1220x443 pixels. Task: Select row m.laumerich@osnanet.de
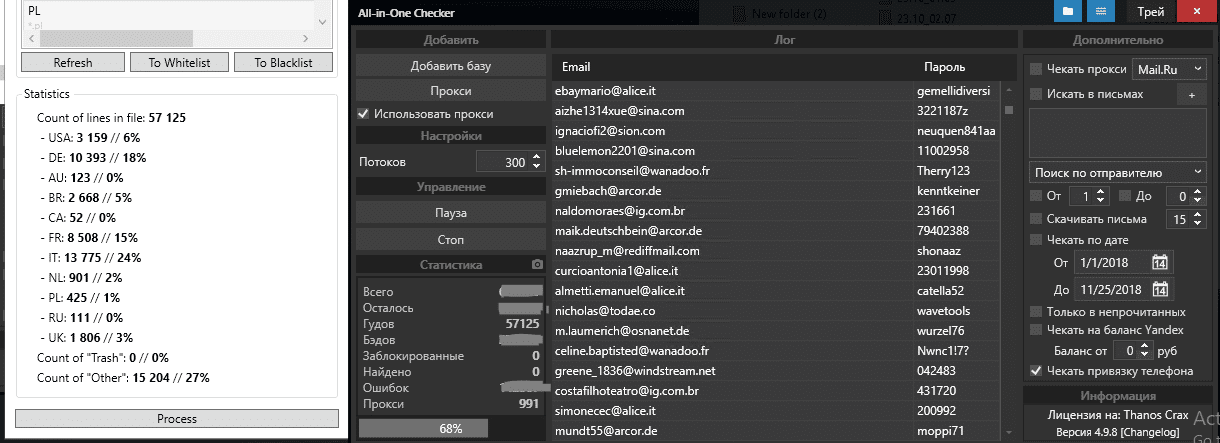point(776,331)
